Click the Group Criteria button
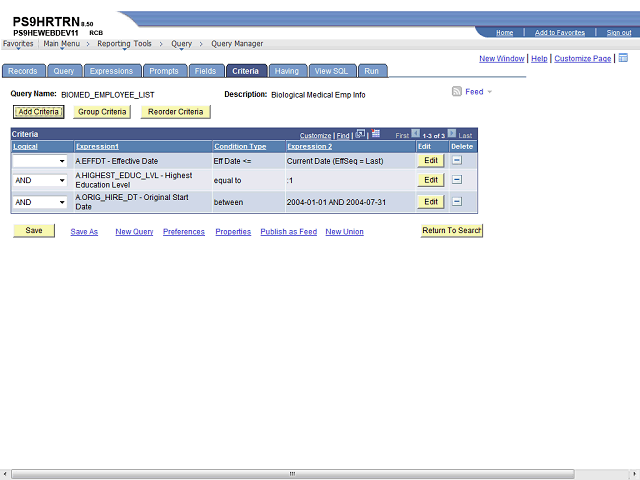This screenshot has height=480, width=640. (102, 112)
